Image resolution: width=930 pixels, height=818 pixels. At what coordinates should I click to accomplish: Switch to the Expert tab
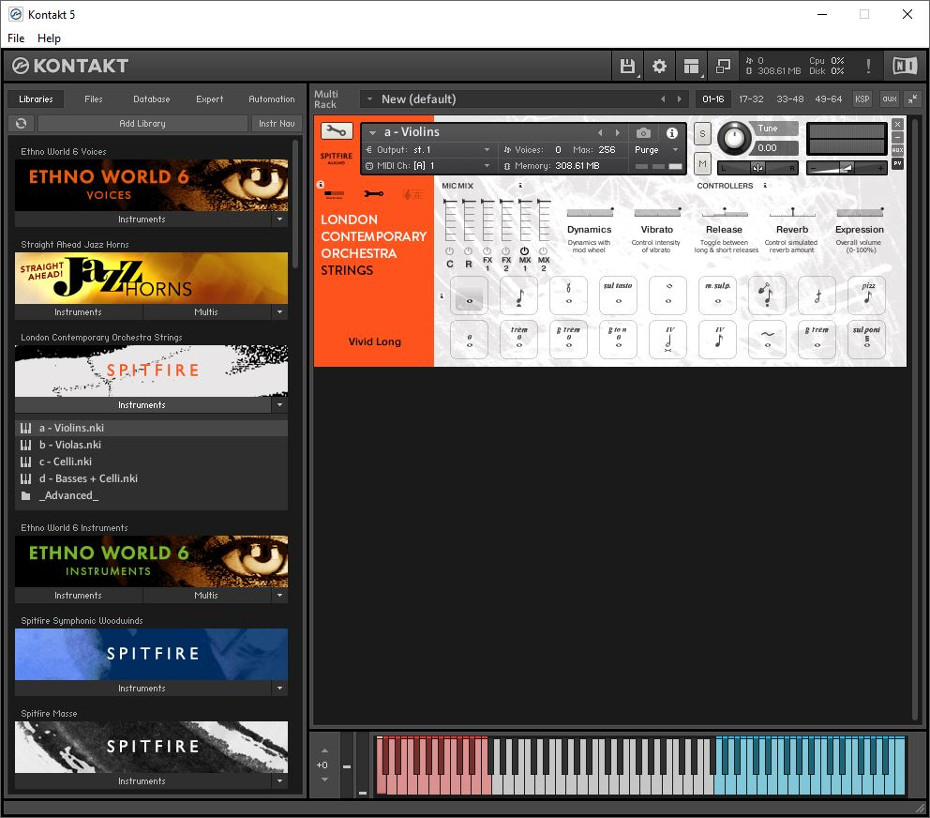[x=209, y=99]
